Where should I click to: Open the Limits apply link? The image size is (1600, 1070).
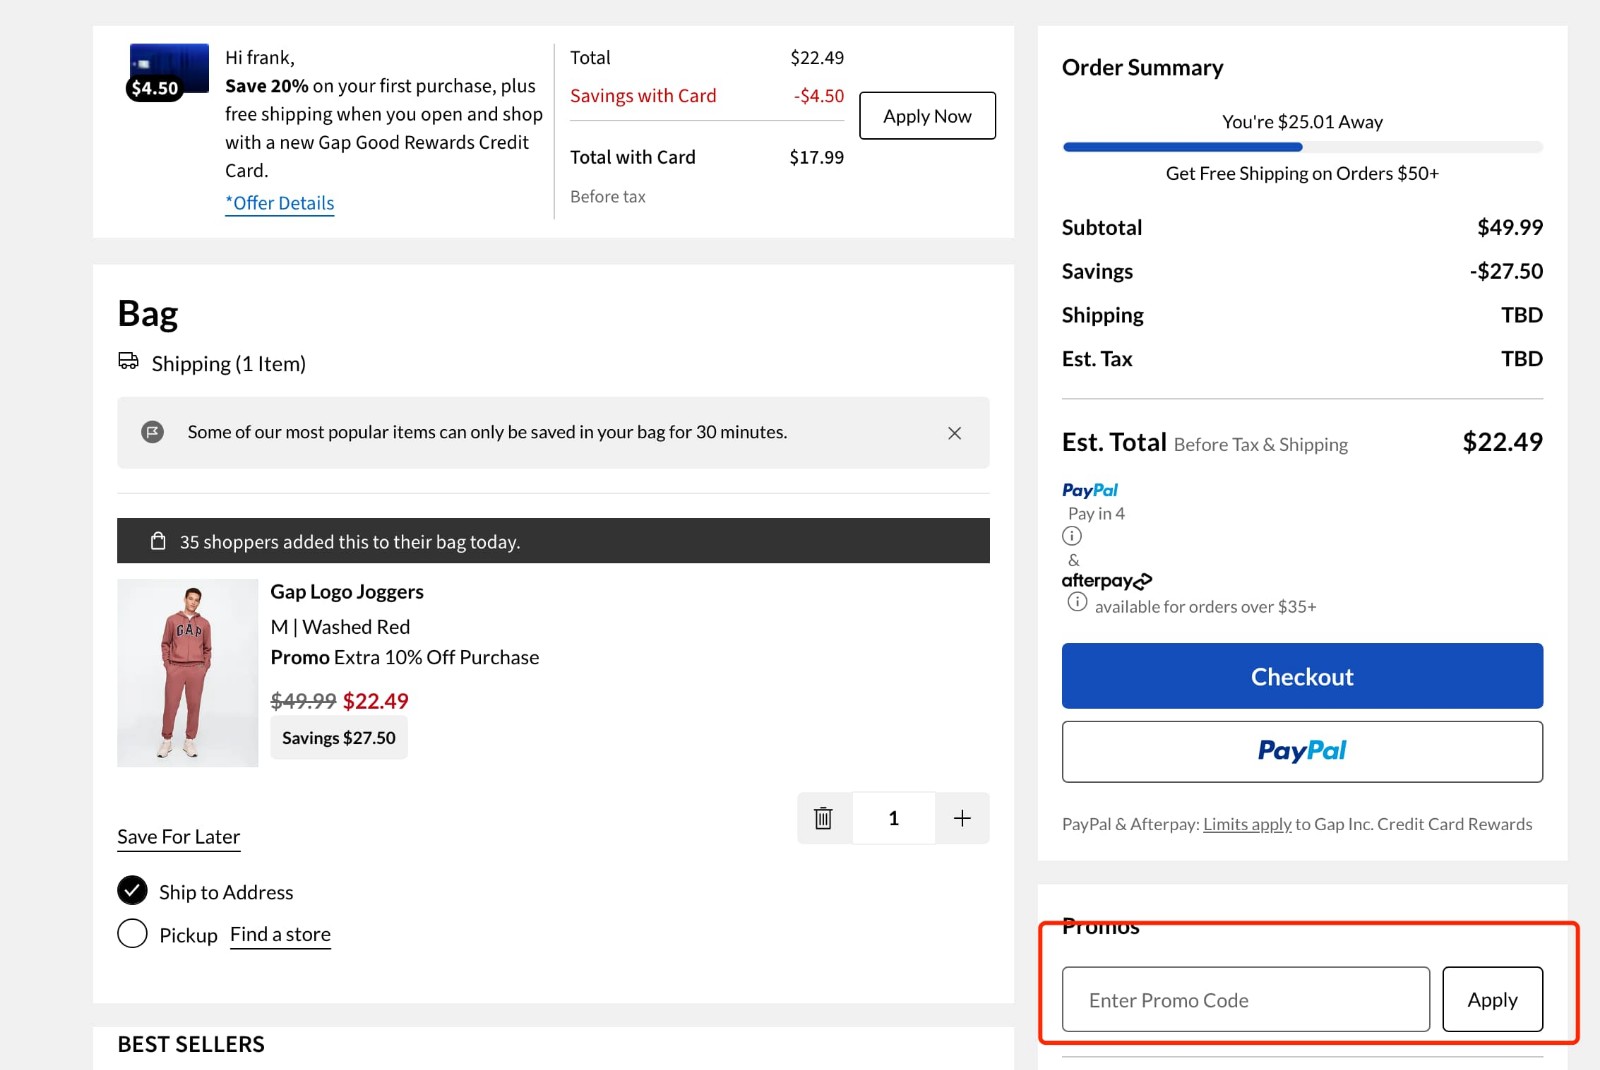[x=1246, y=823]
